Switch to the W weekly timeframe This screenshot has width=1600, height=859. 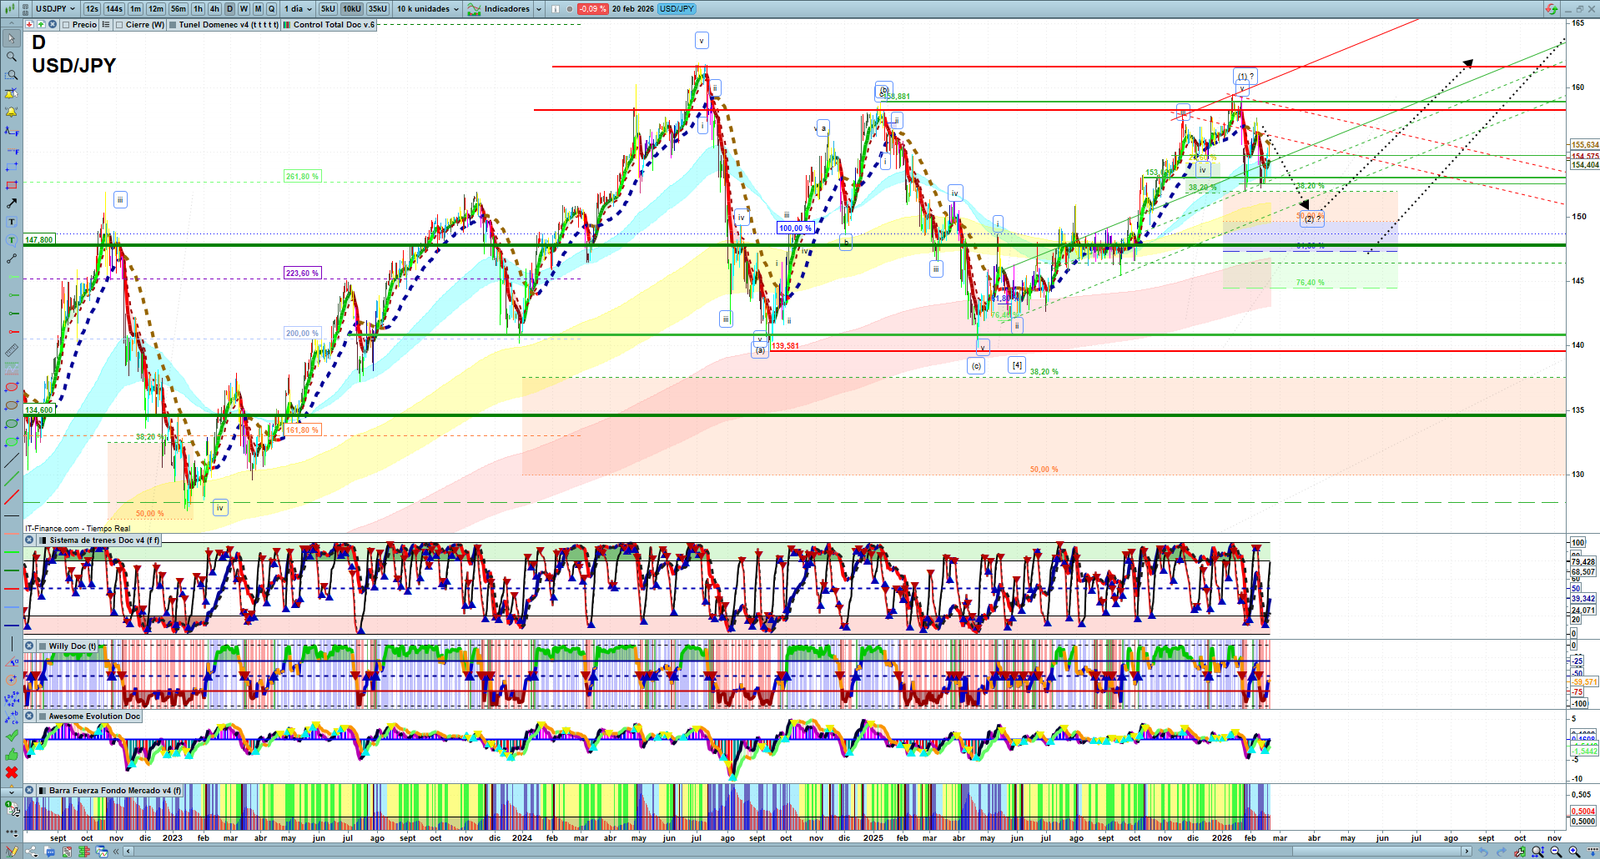pyautogui.click(x=243, y=9)
